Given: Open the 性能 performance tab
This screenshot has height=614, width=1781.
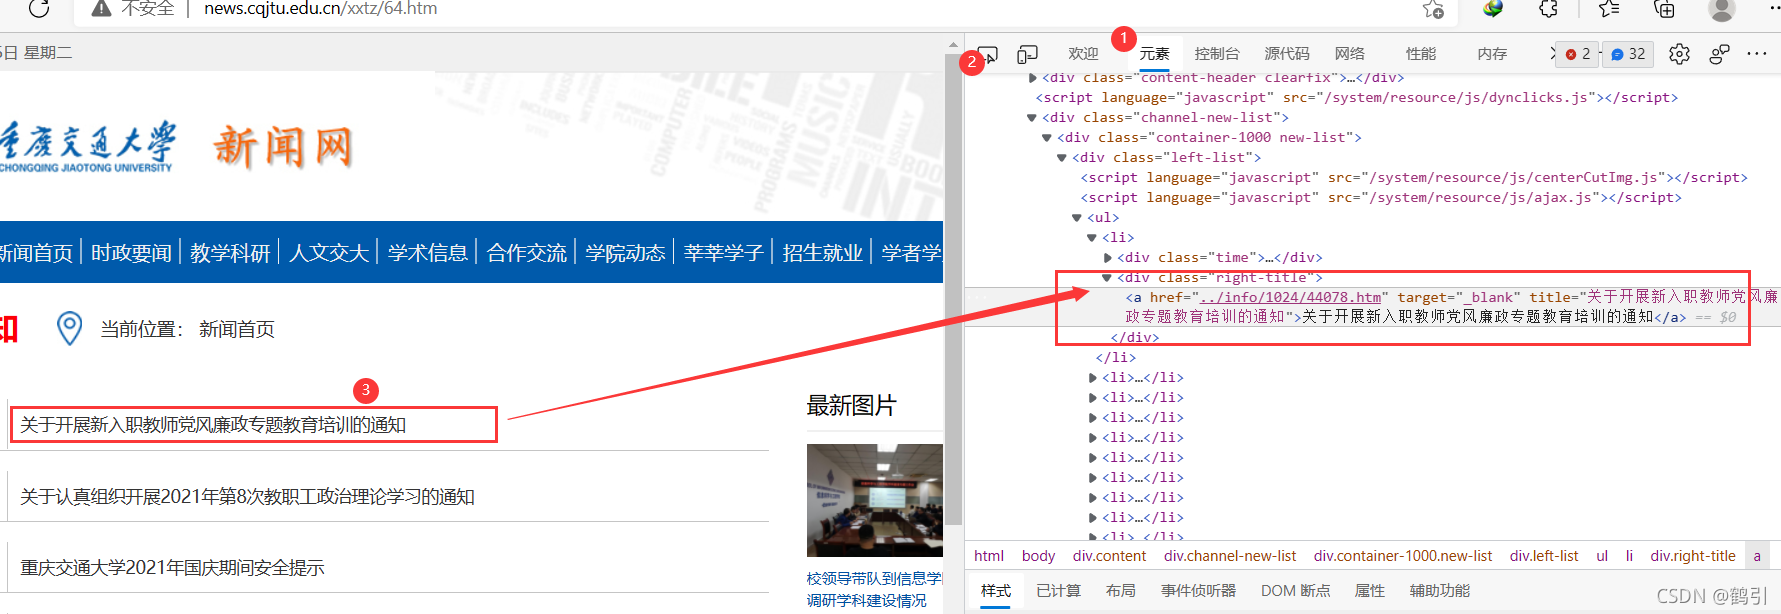Looking at the screenshot, I should click(1421, 54).
